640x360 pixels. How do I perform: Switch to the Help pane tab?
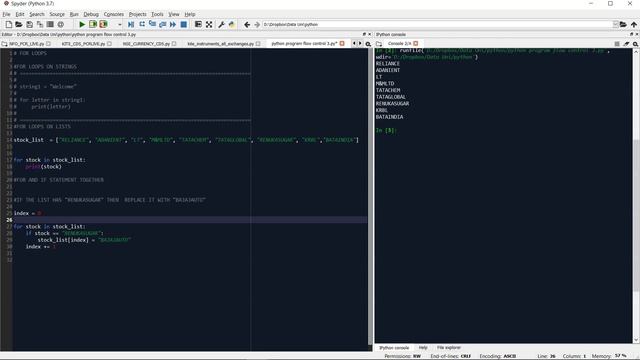[x=423, y=348]
